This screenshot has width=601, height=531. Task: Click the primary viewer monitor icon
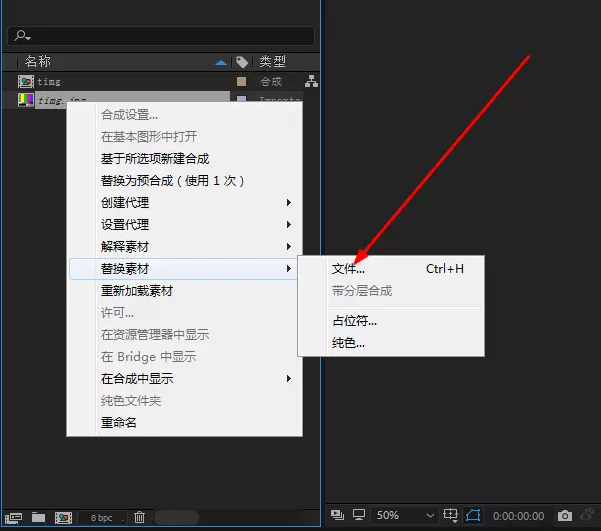359,515
